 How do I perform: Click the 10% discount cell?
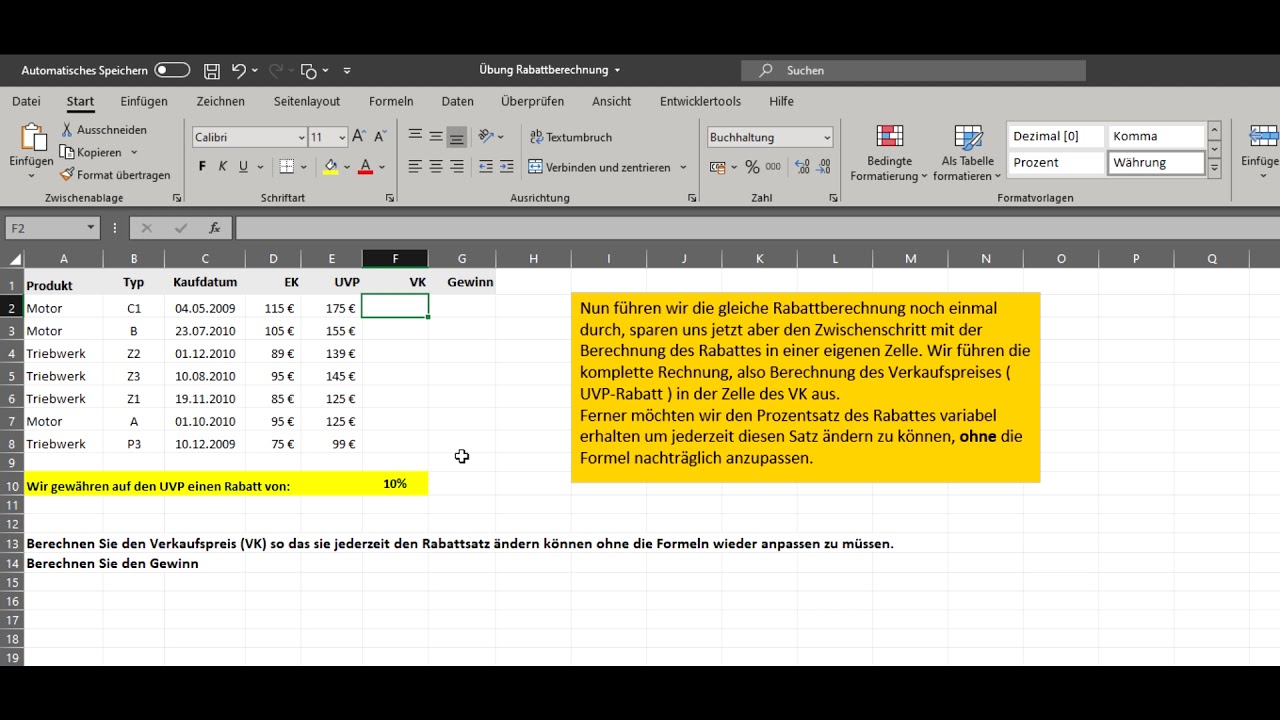(x=395, y=484)
